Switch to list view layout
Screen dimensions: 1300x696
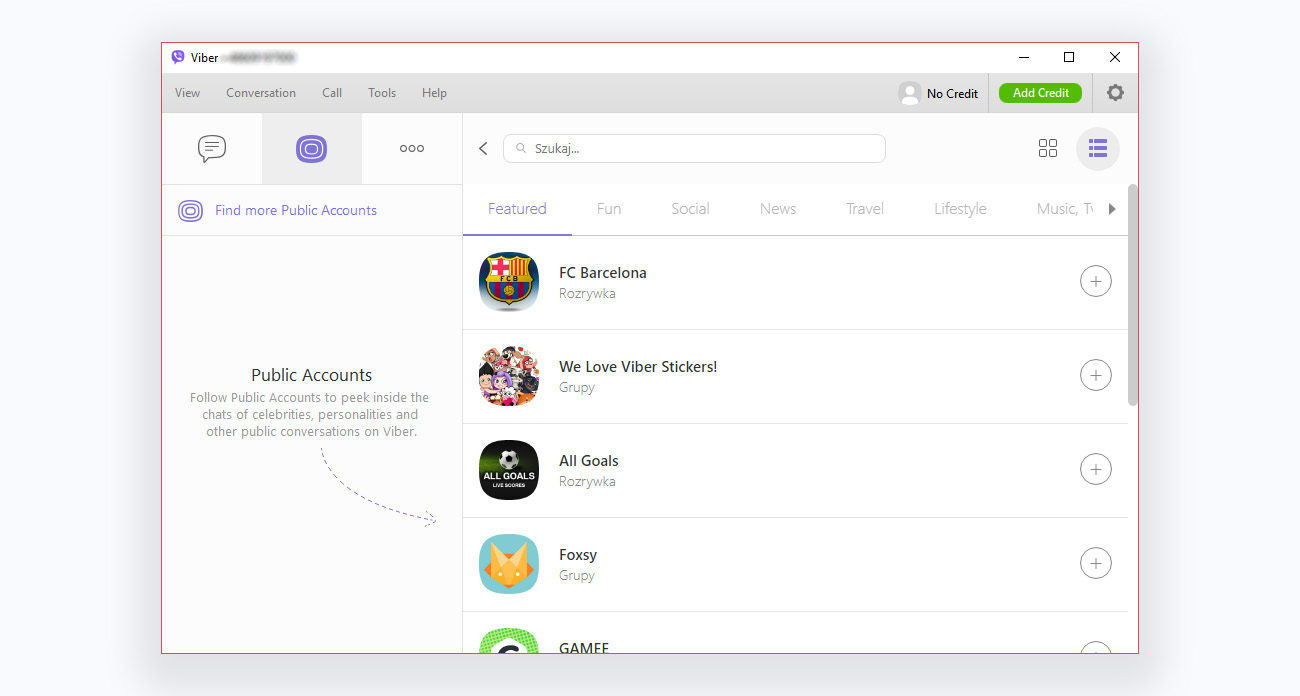coord(1097,148)
